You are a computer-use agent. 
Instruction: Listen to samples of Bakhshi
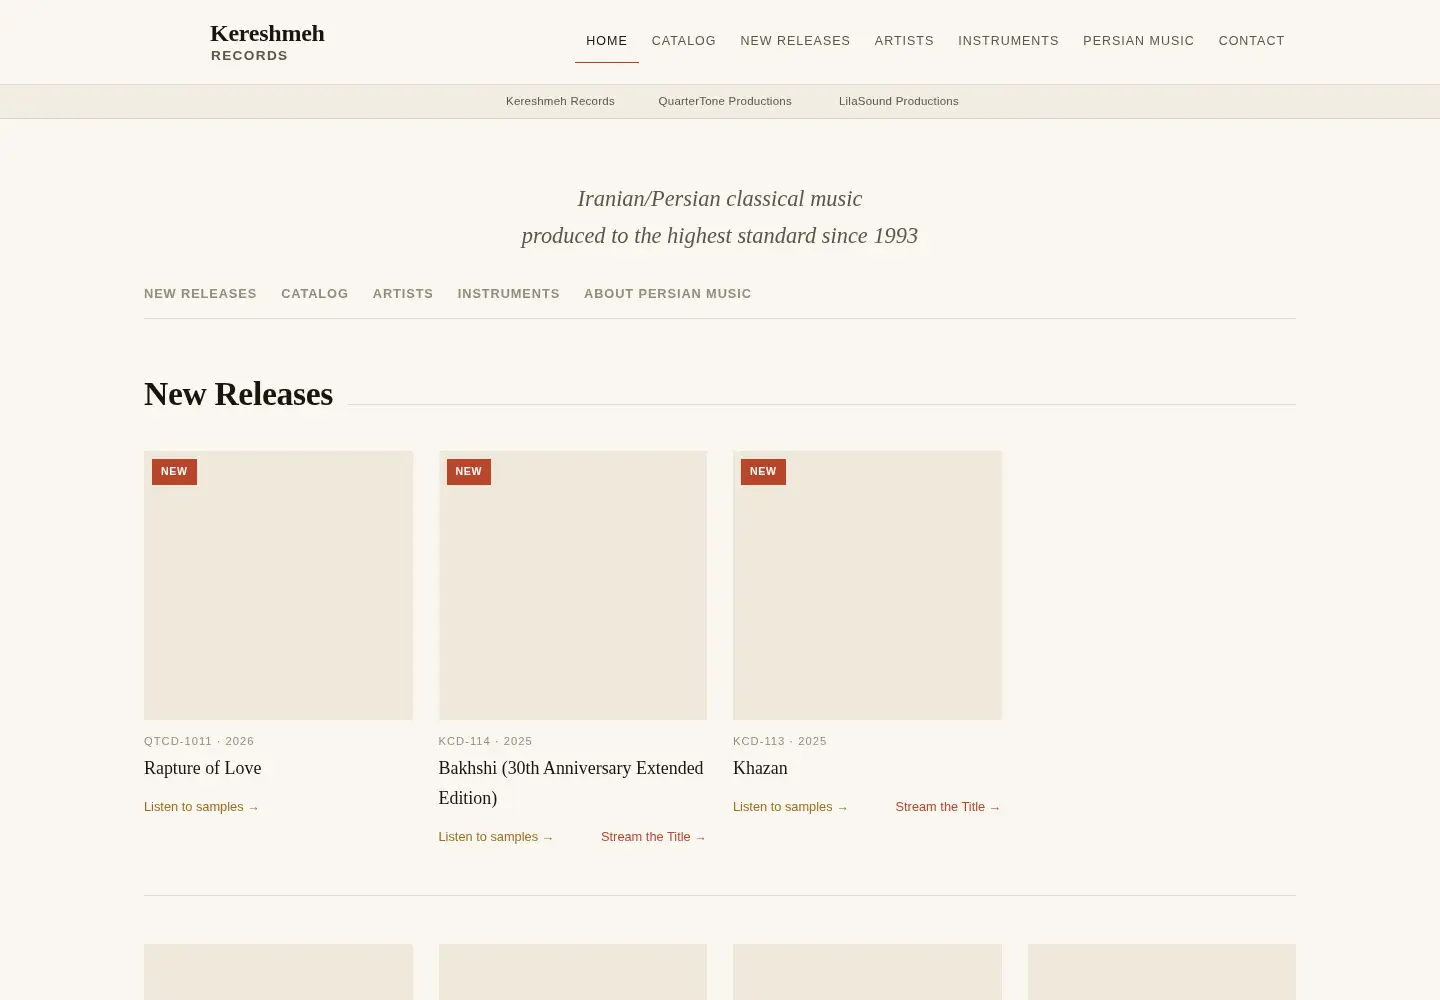tap(496, 837)
